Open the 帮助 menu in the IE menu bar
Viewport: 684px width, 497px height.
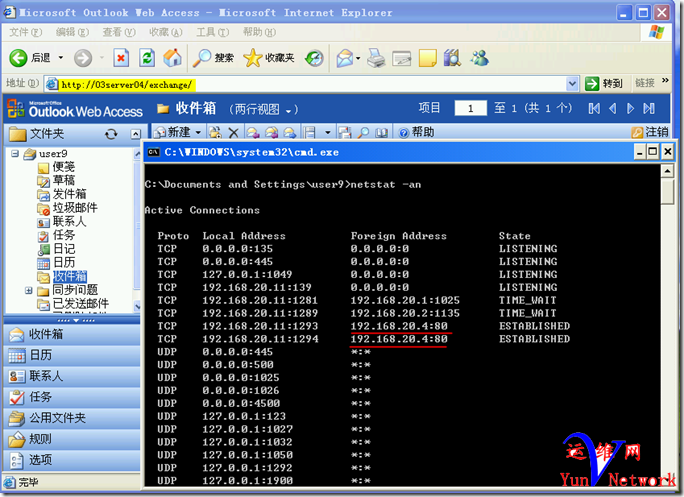coord(259,32)
